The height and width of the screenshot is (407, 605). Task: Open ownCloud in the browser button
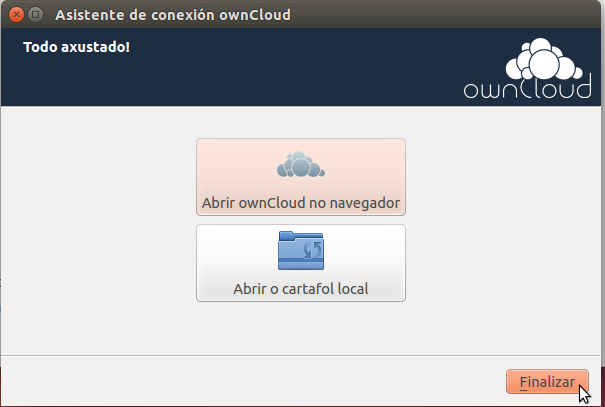pos(301,177)
